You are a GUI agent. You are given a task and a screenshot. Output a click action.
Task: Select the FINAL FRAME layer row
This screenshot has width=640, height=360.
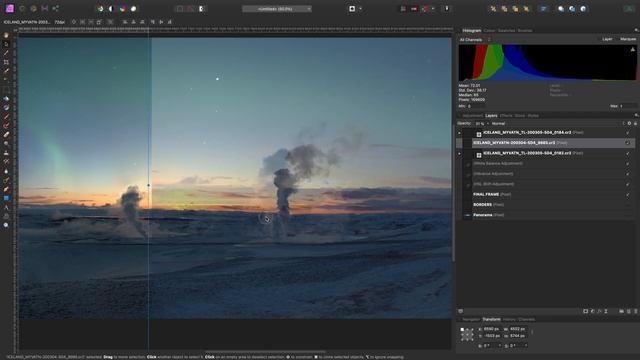click(545, 195)
